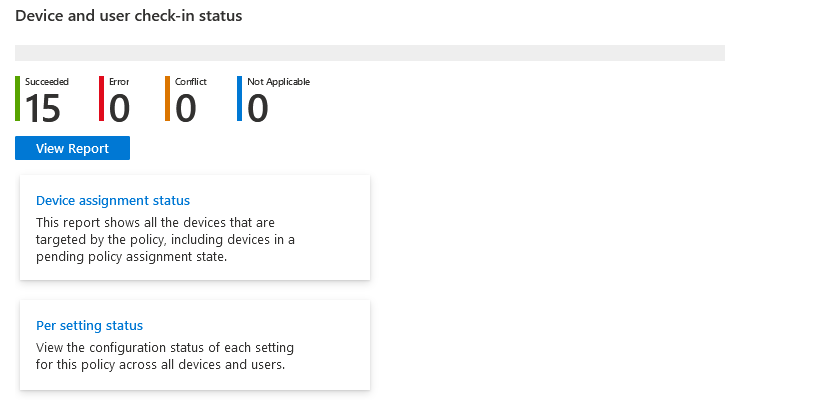
Task: Click the Error status label
Action: coord(119,82)
